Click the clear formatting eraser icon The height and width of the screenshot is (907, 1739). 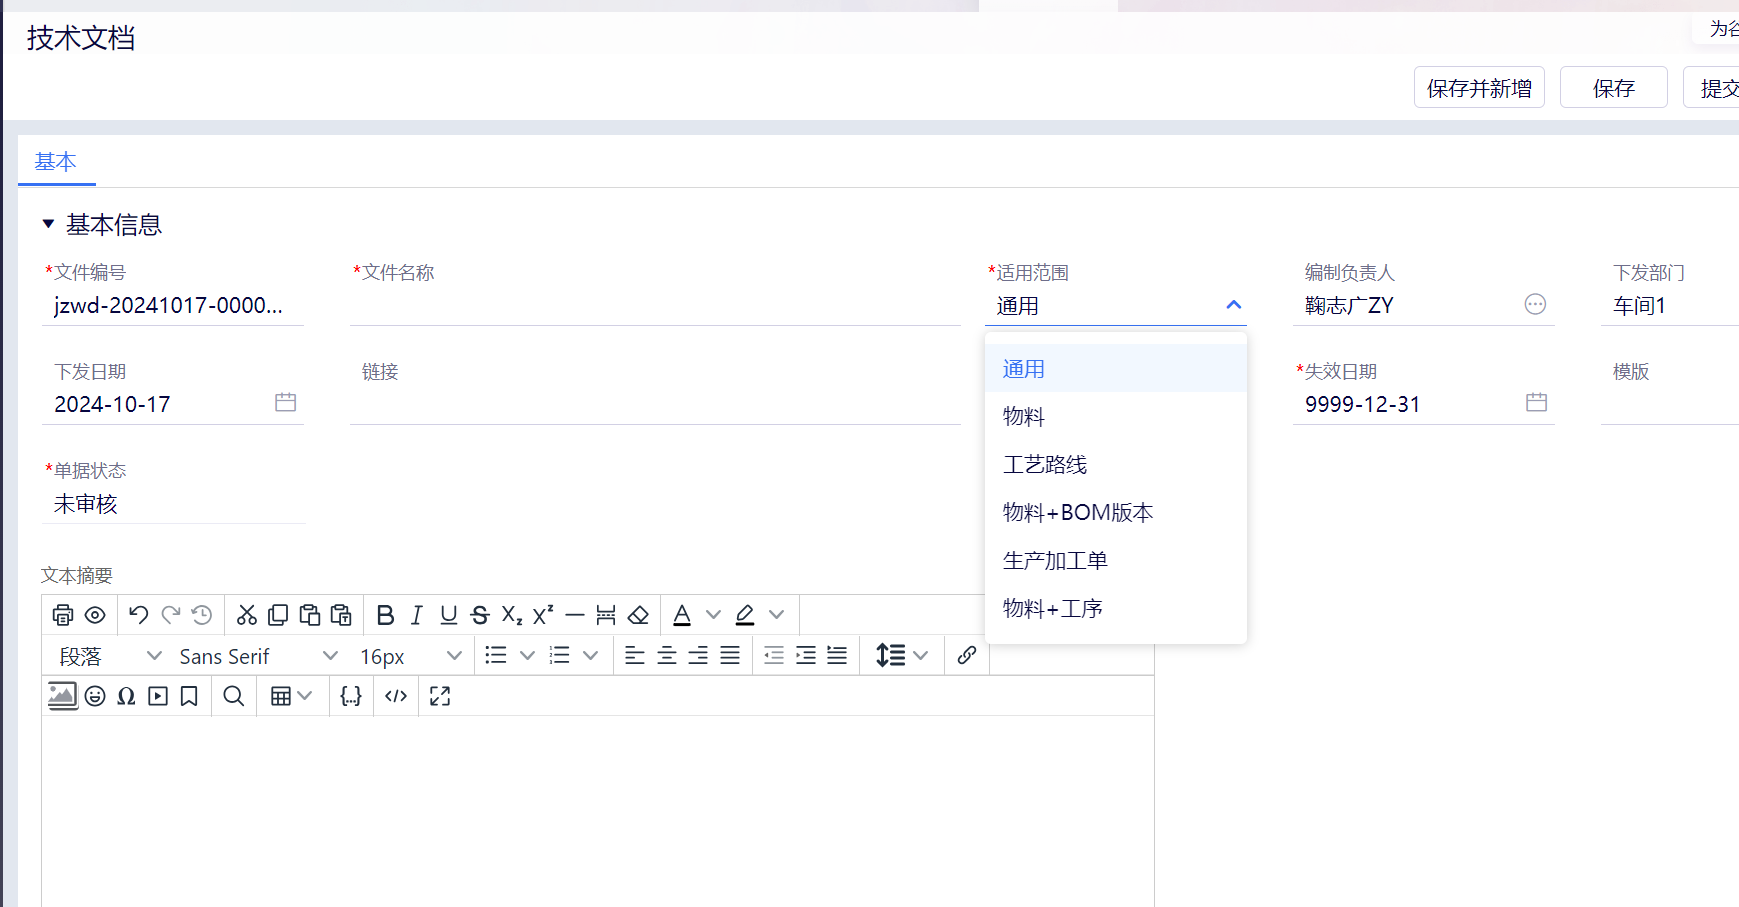(x=638, y=615)
